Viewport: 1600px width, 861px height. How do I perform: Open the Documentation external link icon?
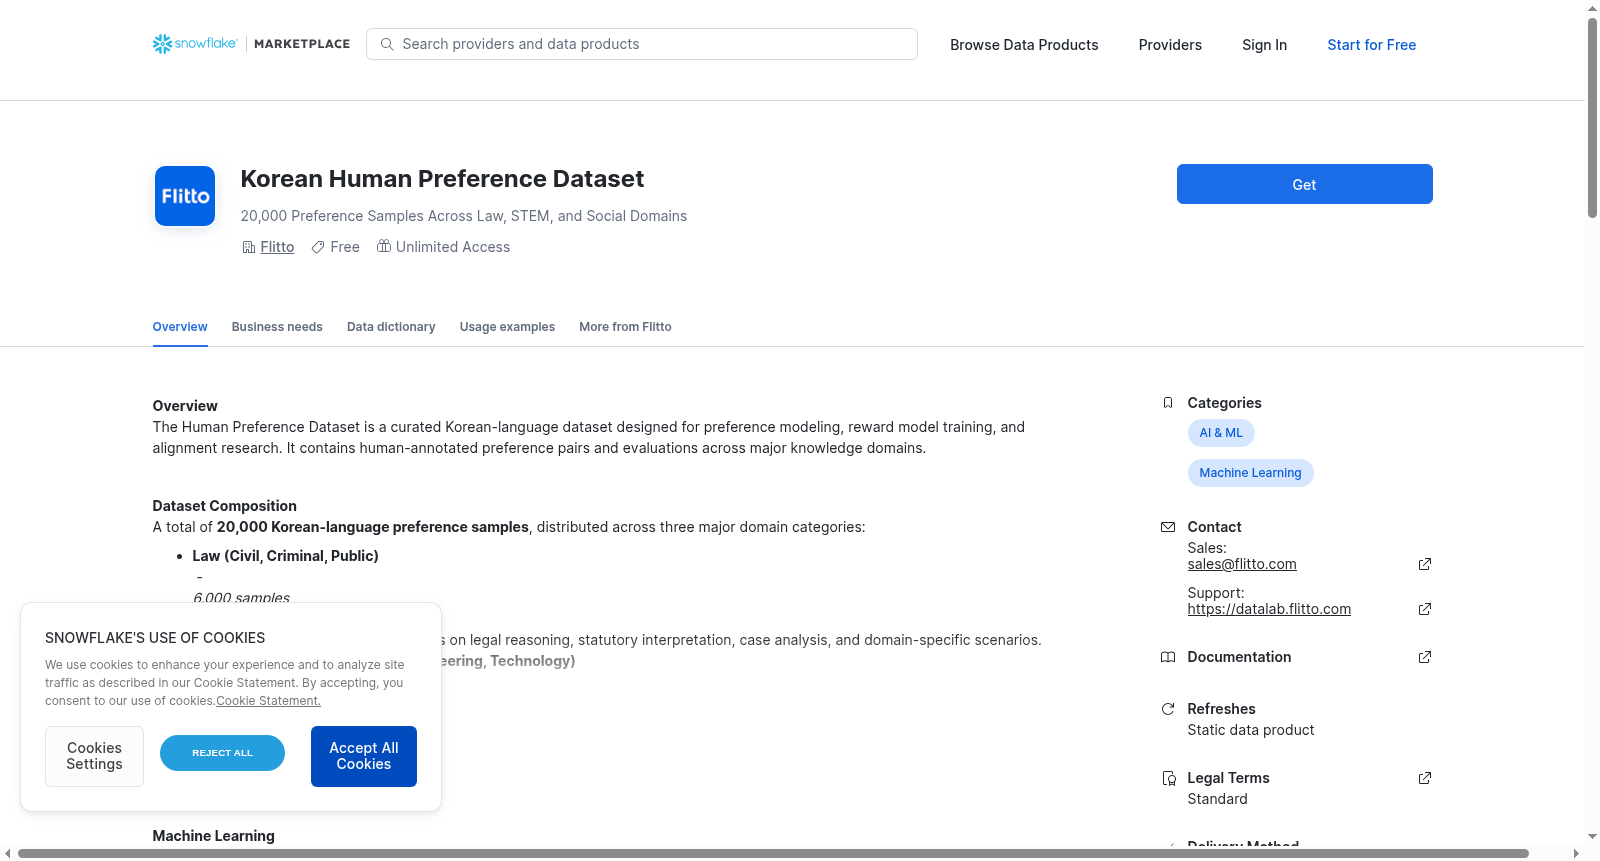[1425, 657]
